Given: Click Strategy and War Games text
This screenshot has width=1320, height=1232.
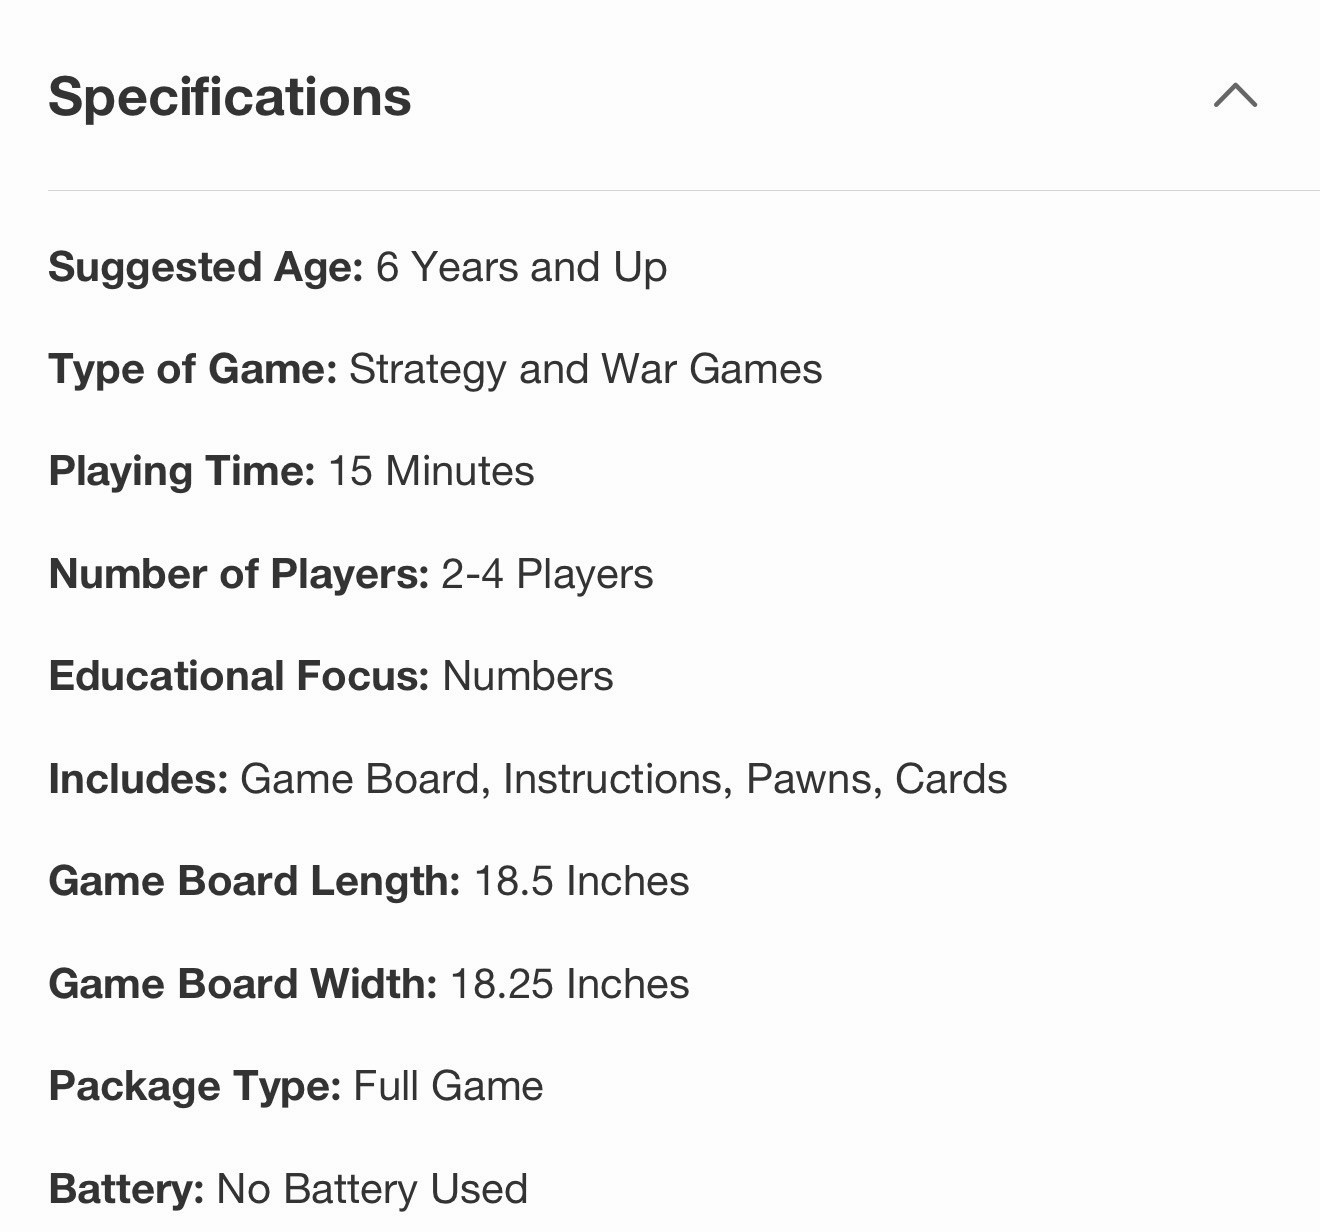Looking at the screenshot, I should pos(585,370).
